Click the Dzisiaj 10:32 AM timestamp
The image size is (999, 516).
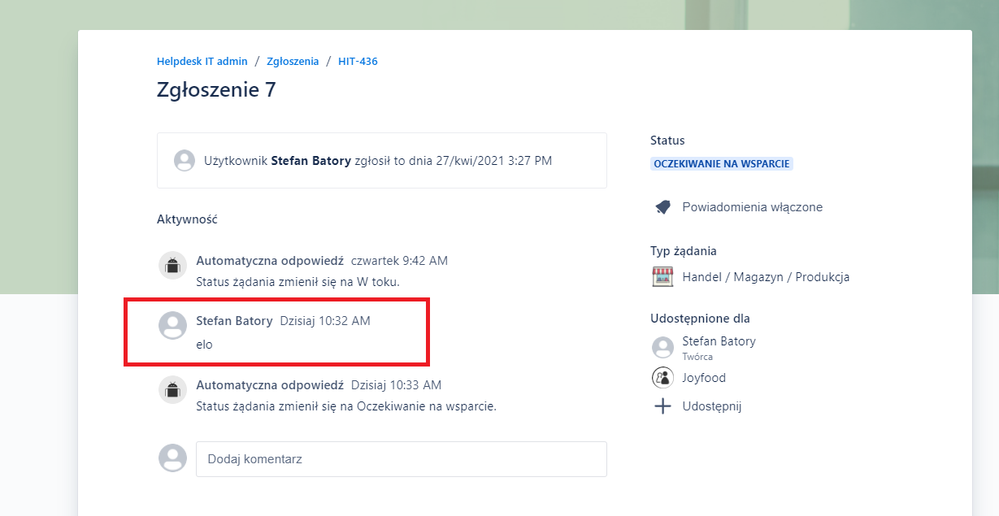click(325, 321)
